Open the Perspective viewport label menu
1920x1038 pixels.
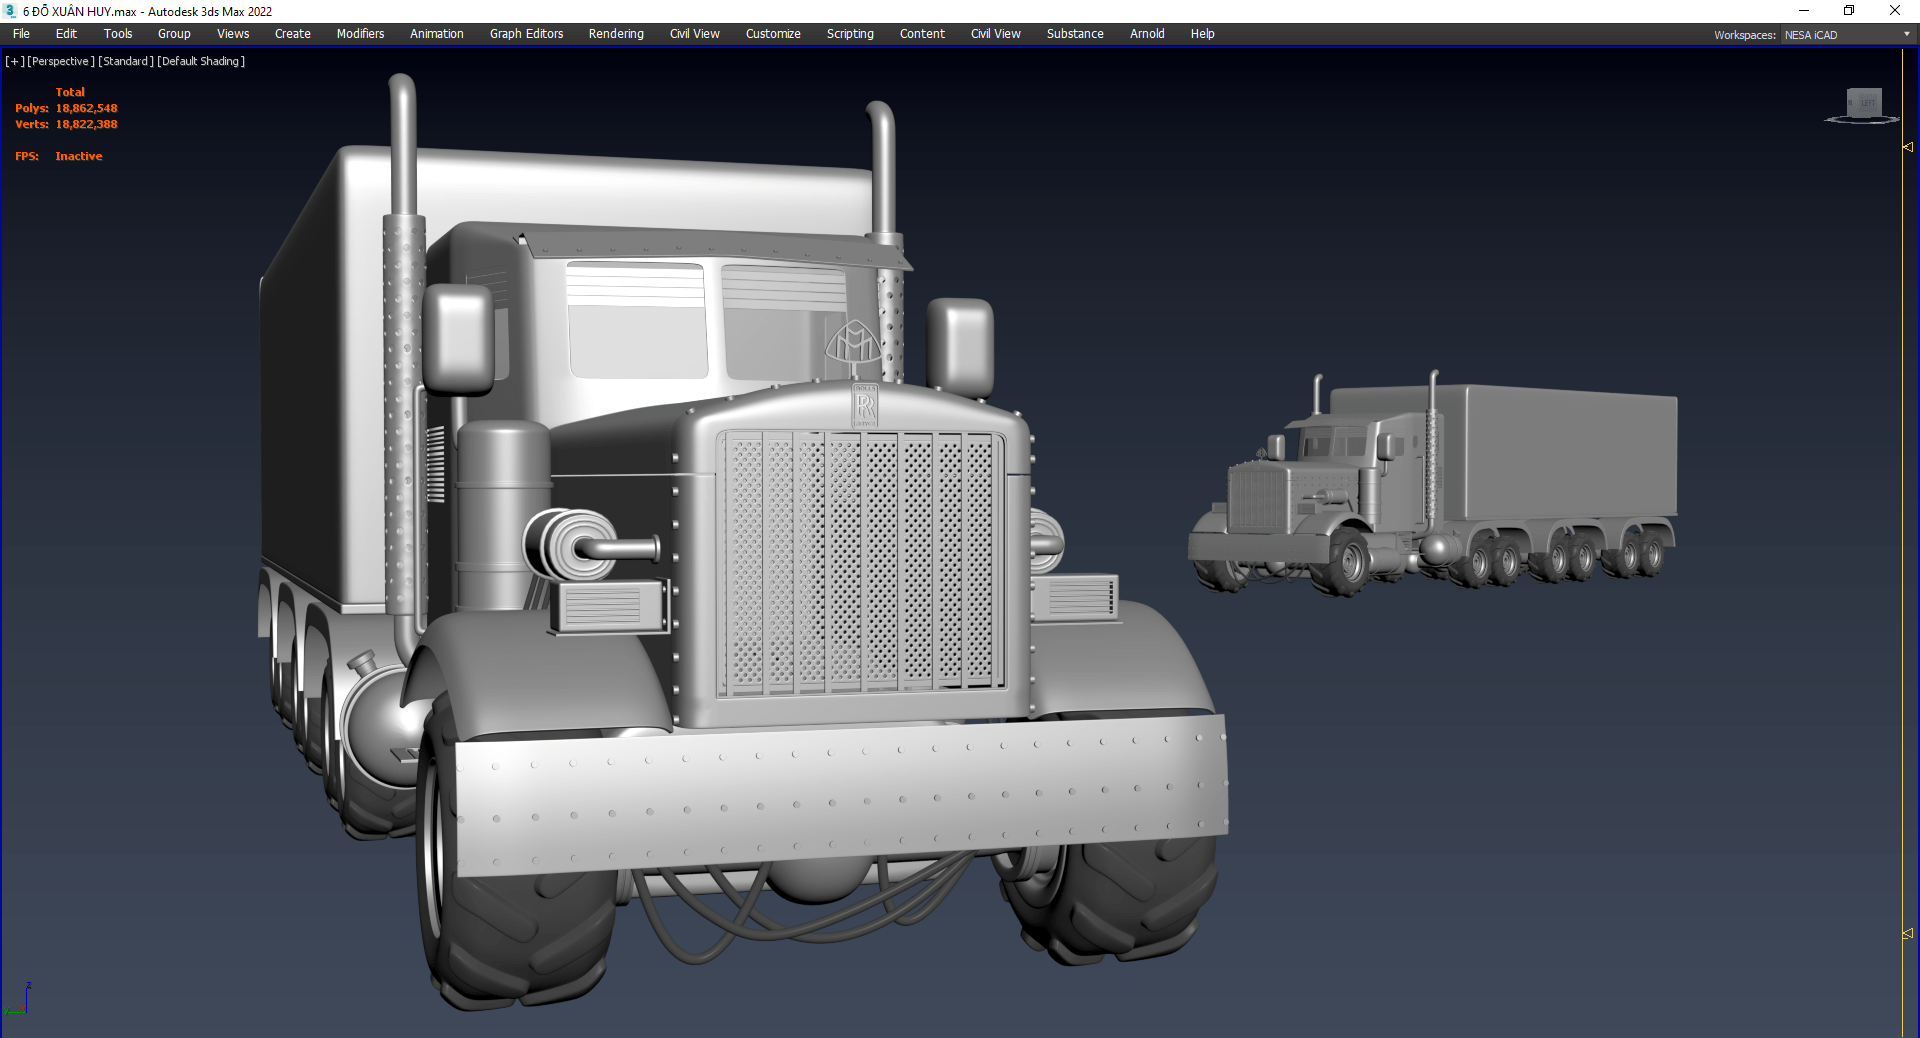coord(61,61)
